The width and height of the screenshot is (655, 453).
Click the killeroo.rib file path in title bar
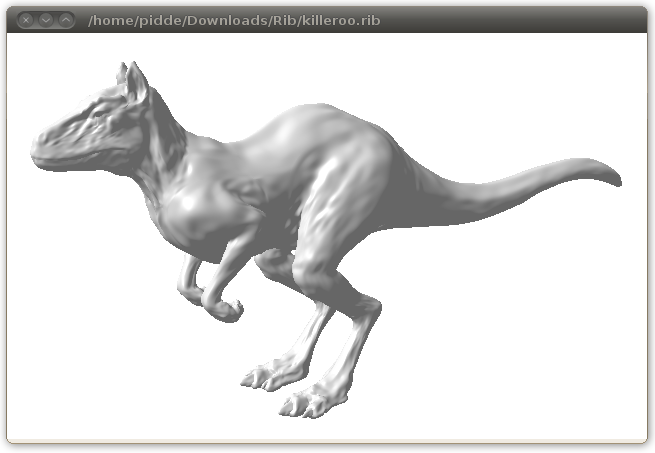pyautogui.click(x=234, y=20)
